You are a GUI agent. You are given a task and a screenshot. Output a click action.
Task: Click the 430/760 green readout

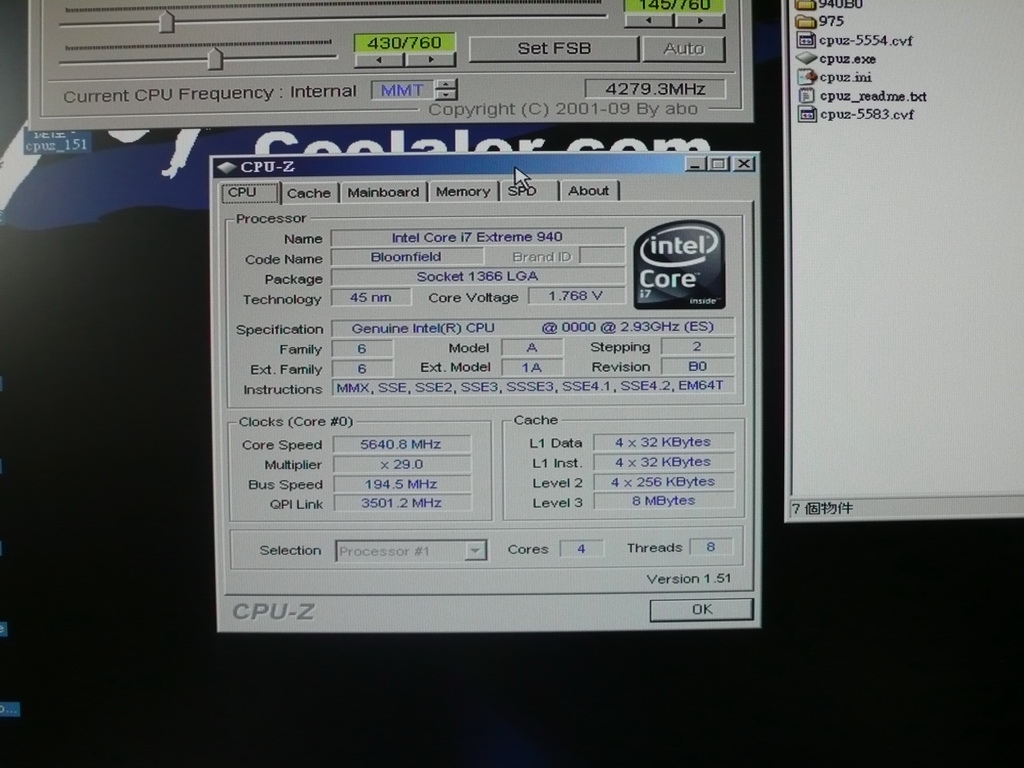404,43
